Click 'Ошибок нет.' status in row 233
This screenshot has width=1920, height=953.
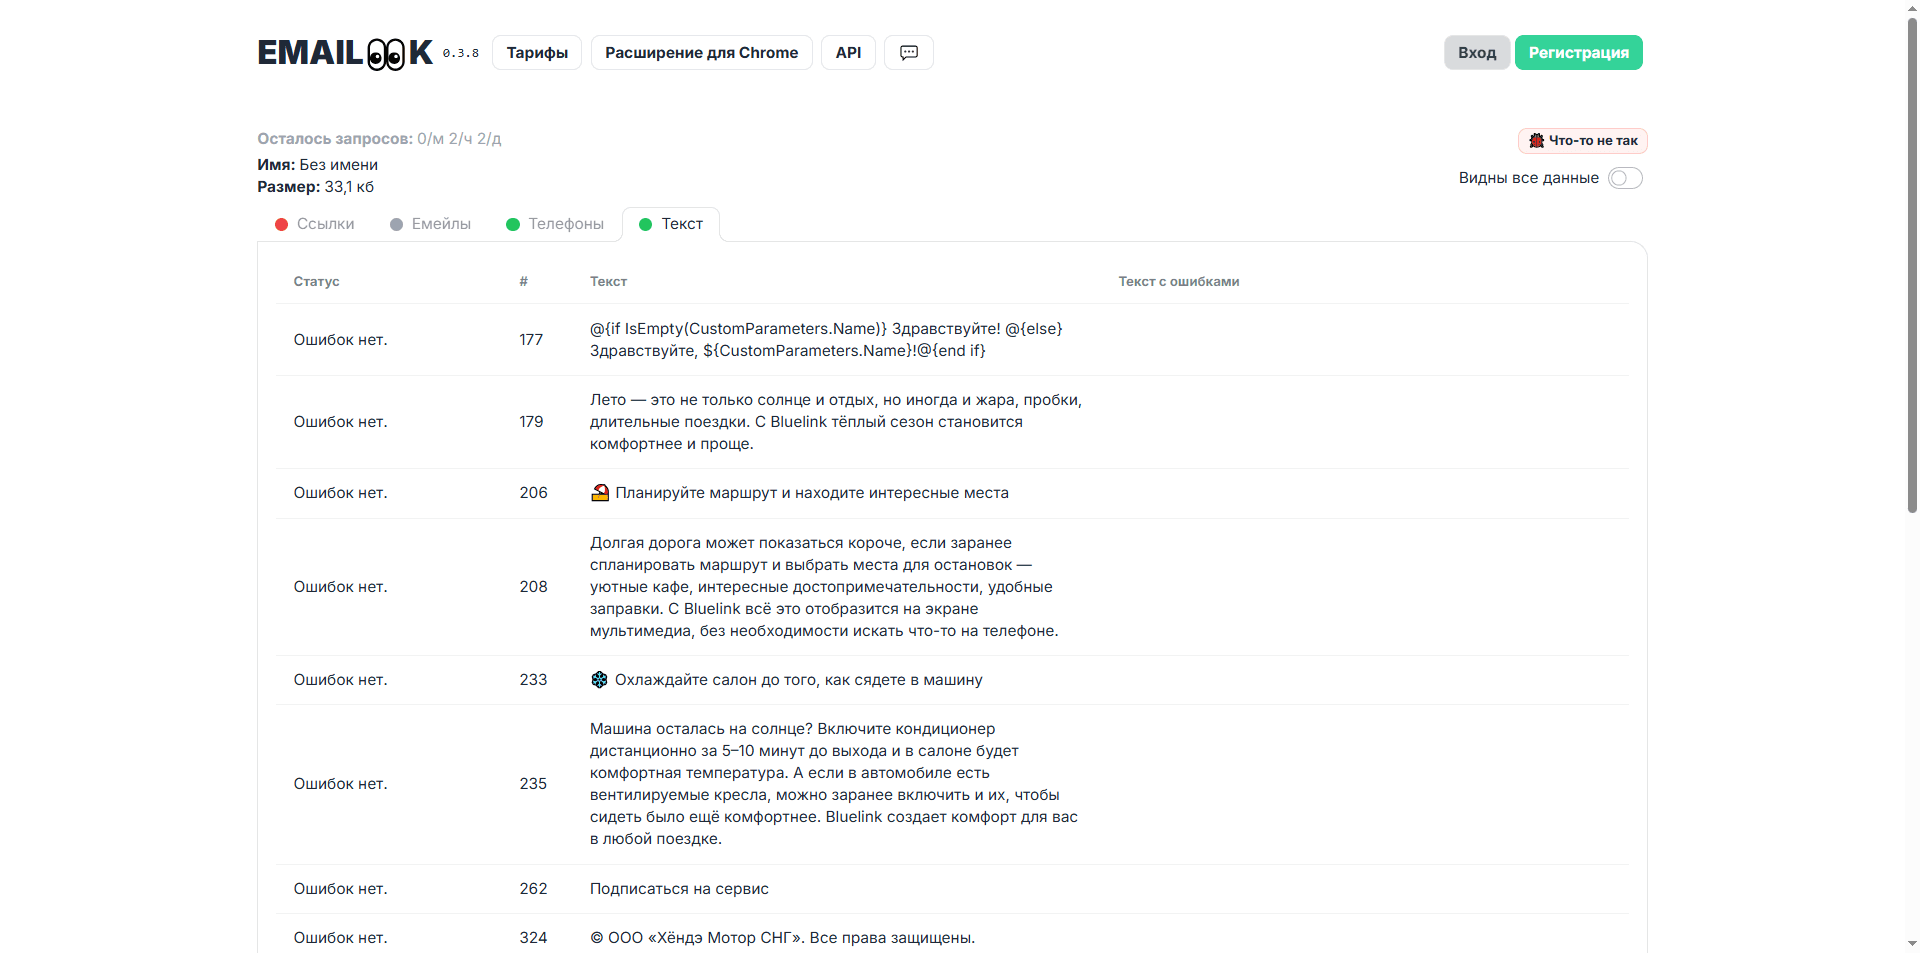click(x=341, y=680)
